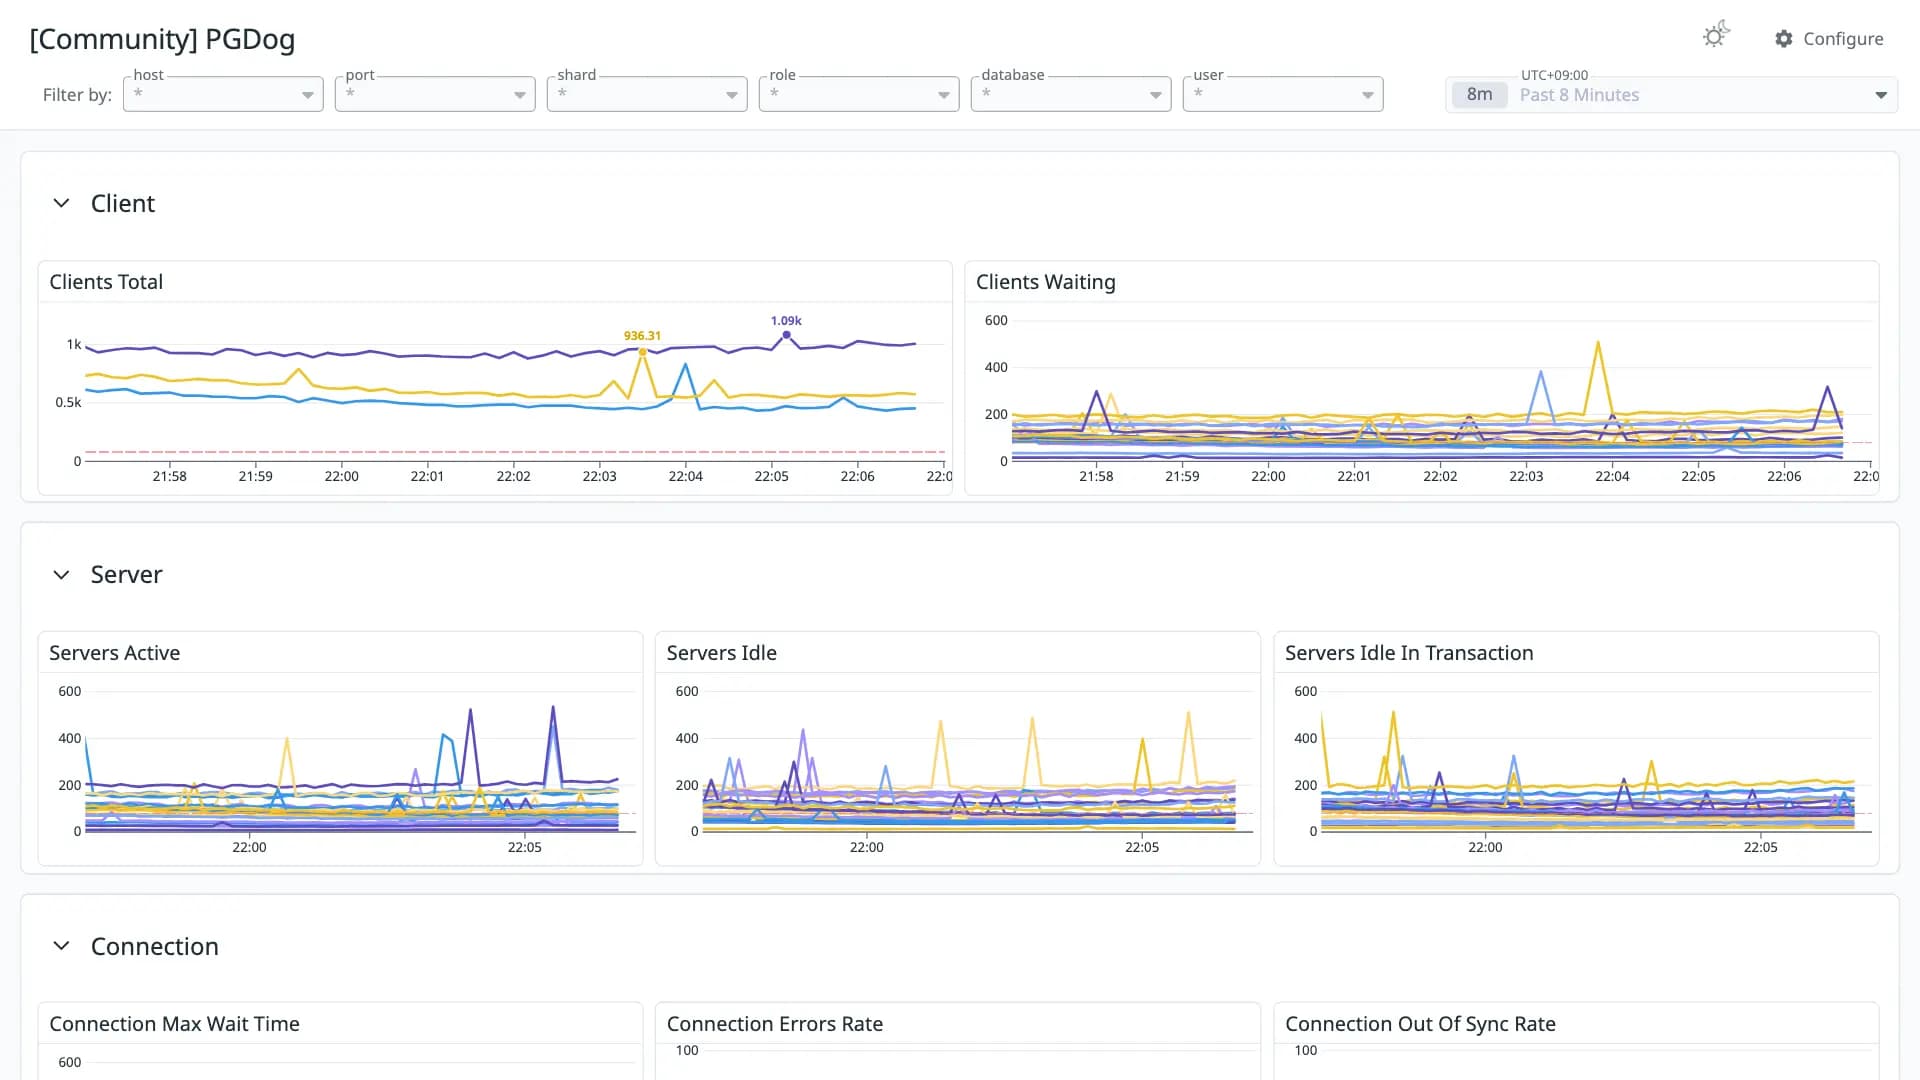The image size is (1920, 1080).
Task: Click the Connection Errors Rate title
Action: (774, 1024)
